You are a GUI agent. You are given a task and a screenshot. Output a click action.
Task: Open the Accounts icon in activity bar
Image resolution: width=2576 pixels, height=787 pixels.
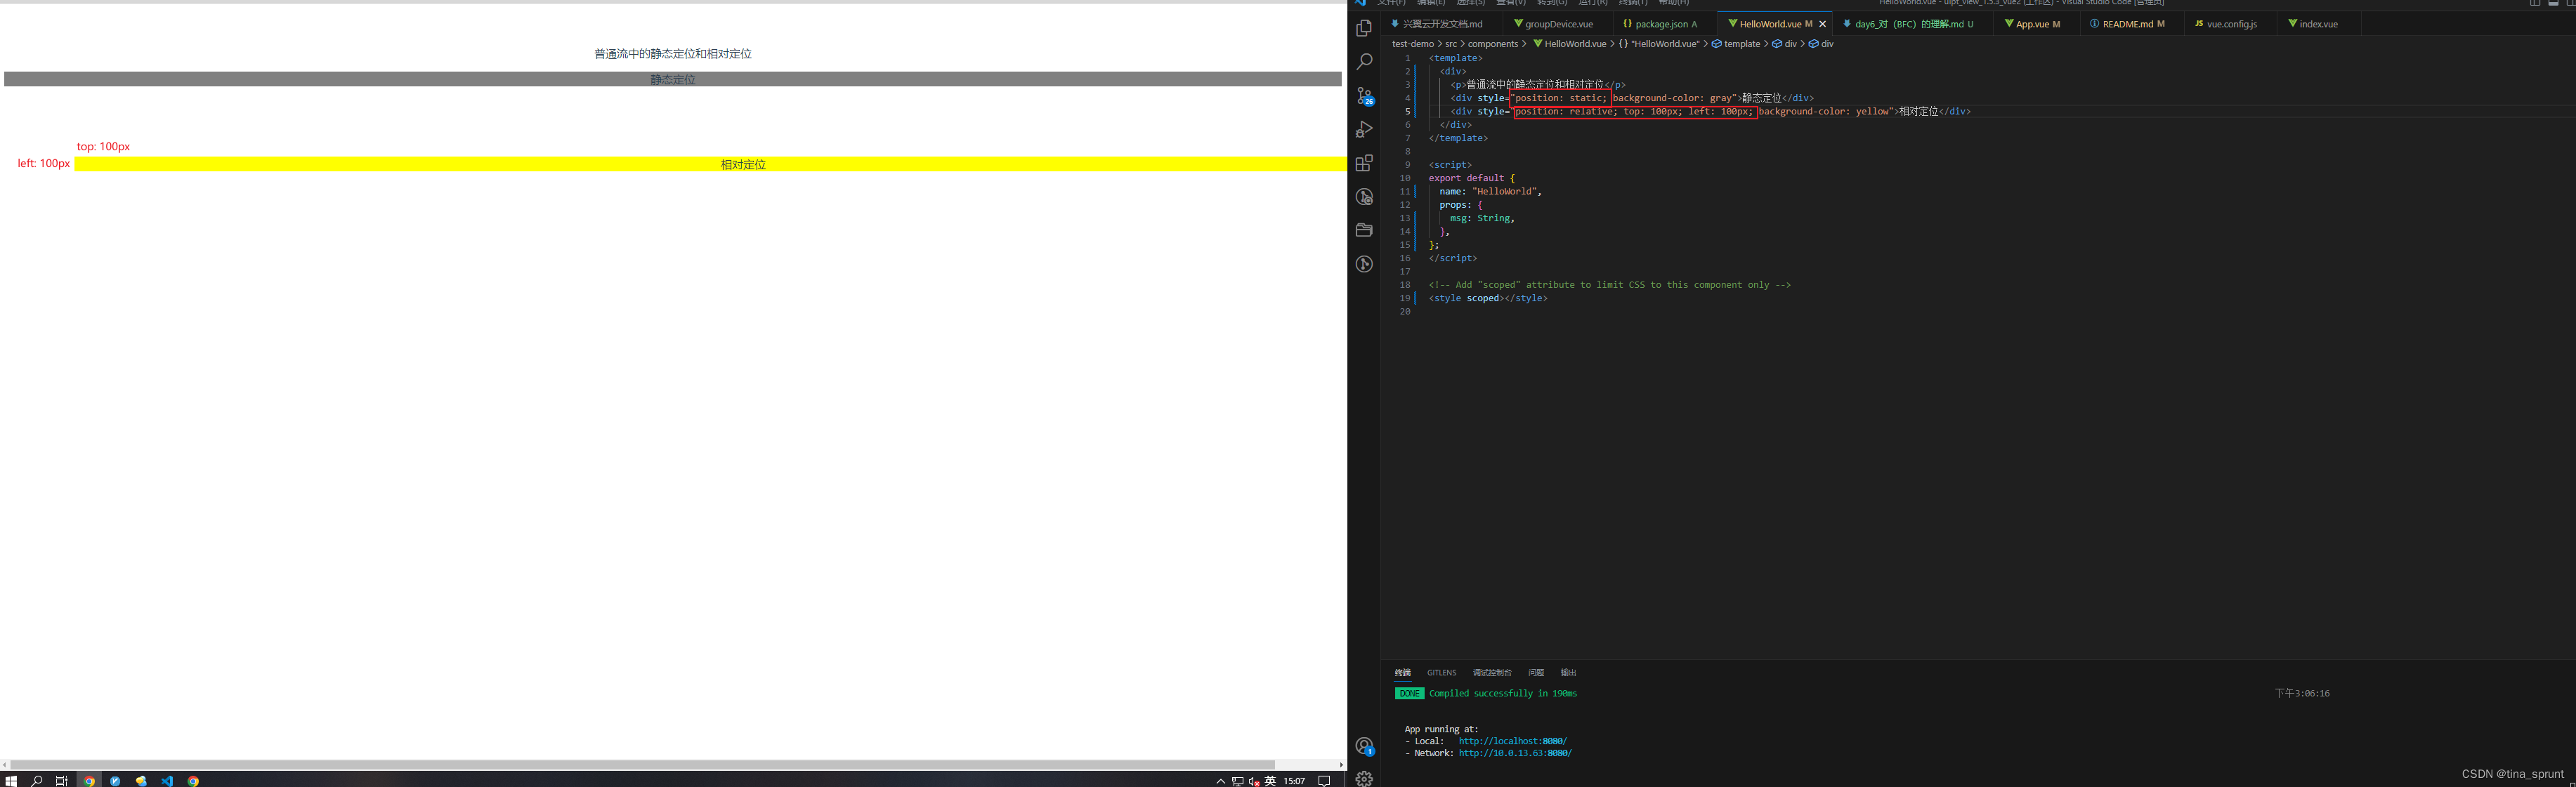1364,746
